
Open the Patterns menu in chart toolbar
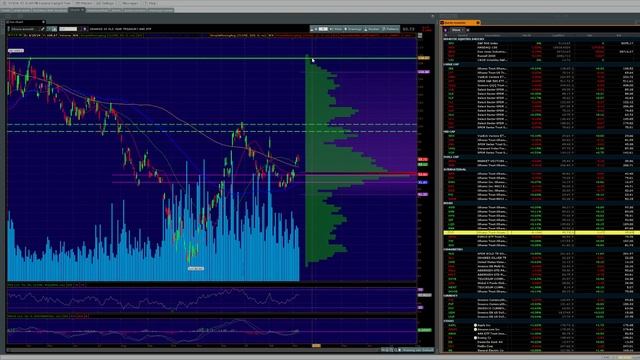[391, 29]
